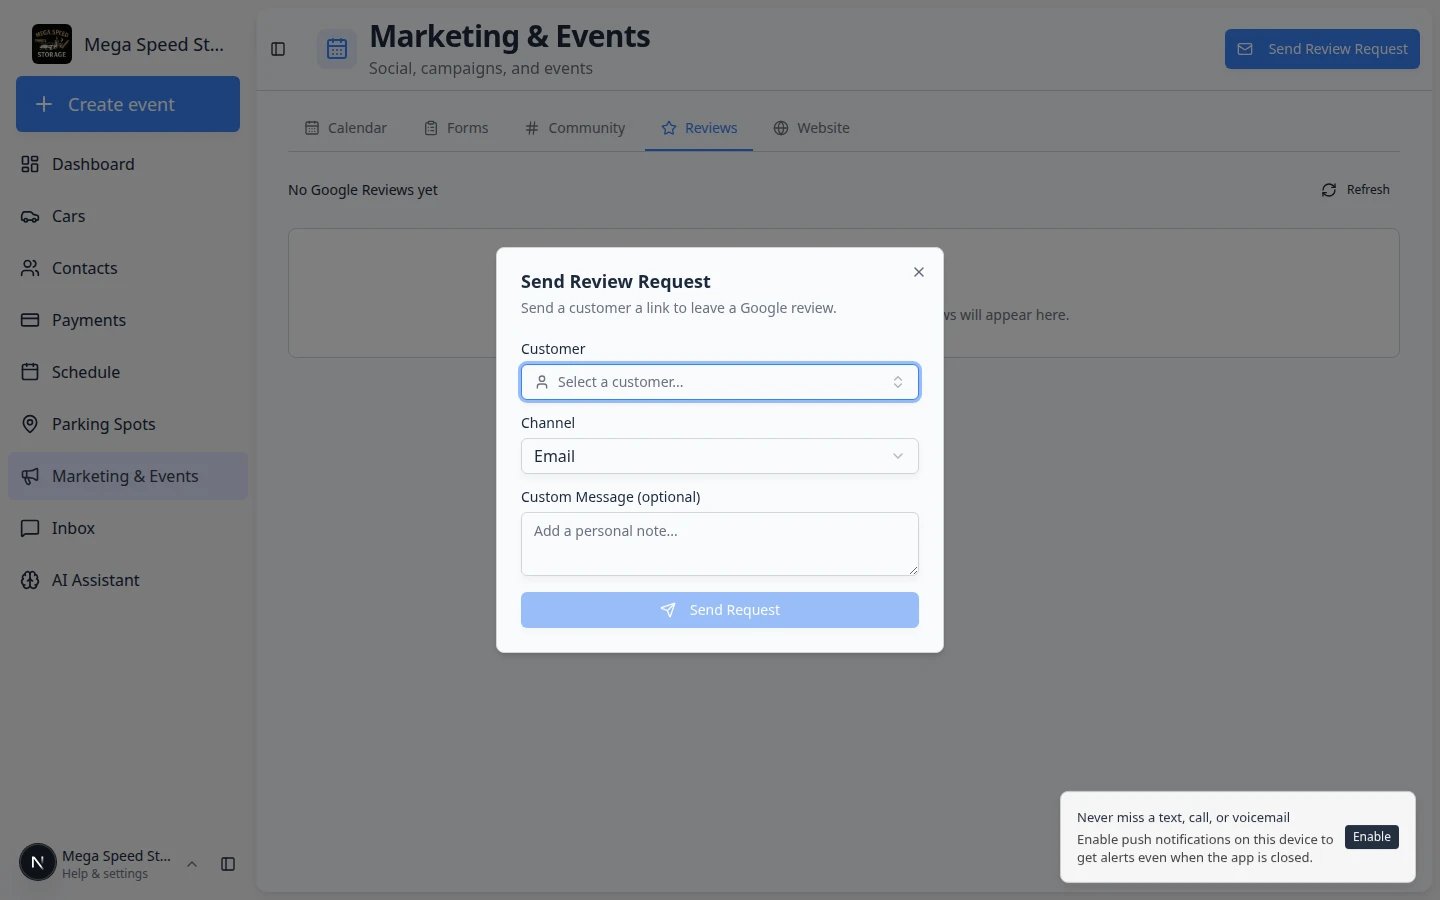Open Parking Spots in the sidebar
The image size is (1440, 900).
(128, 424)
